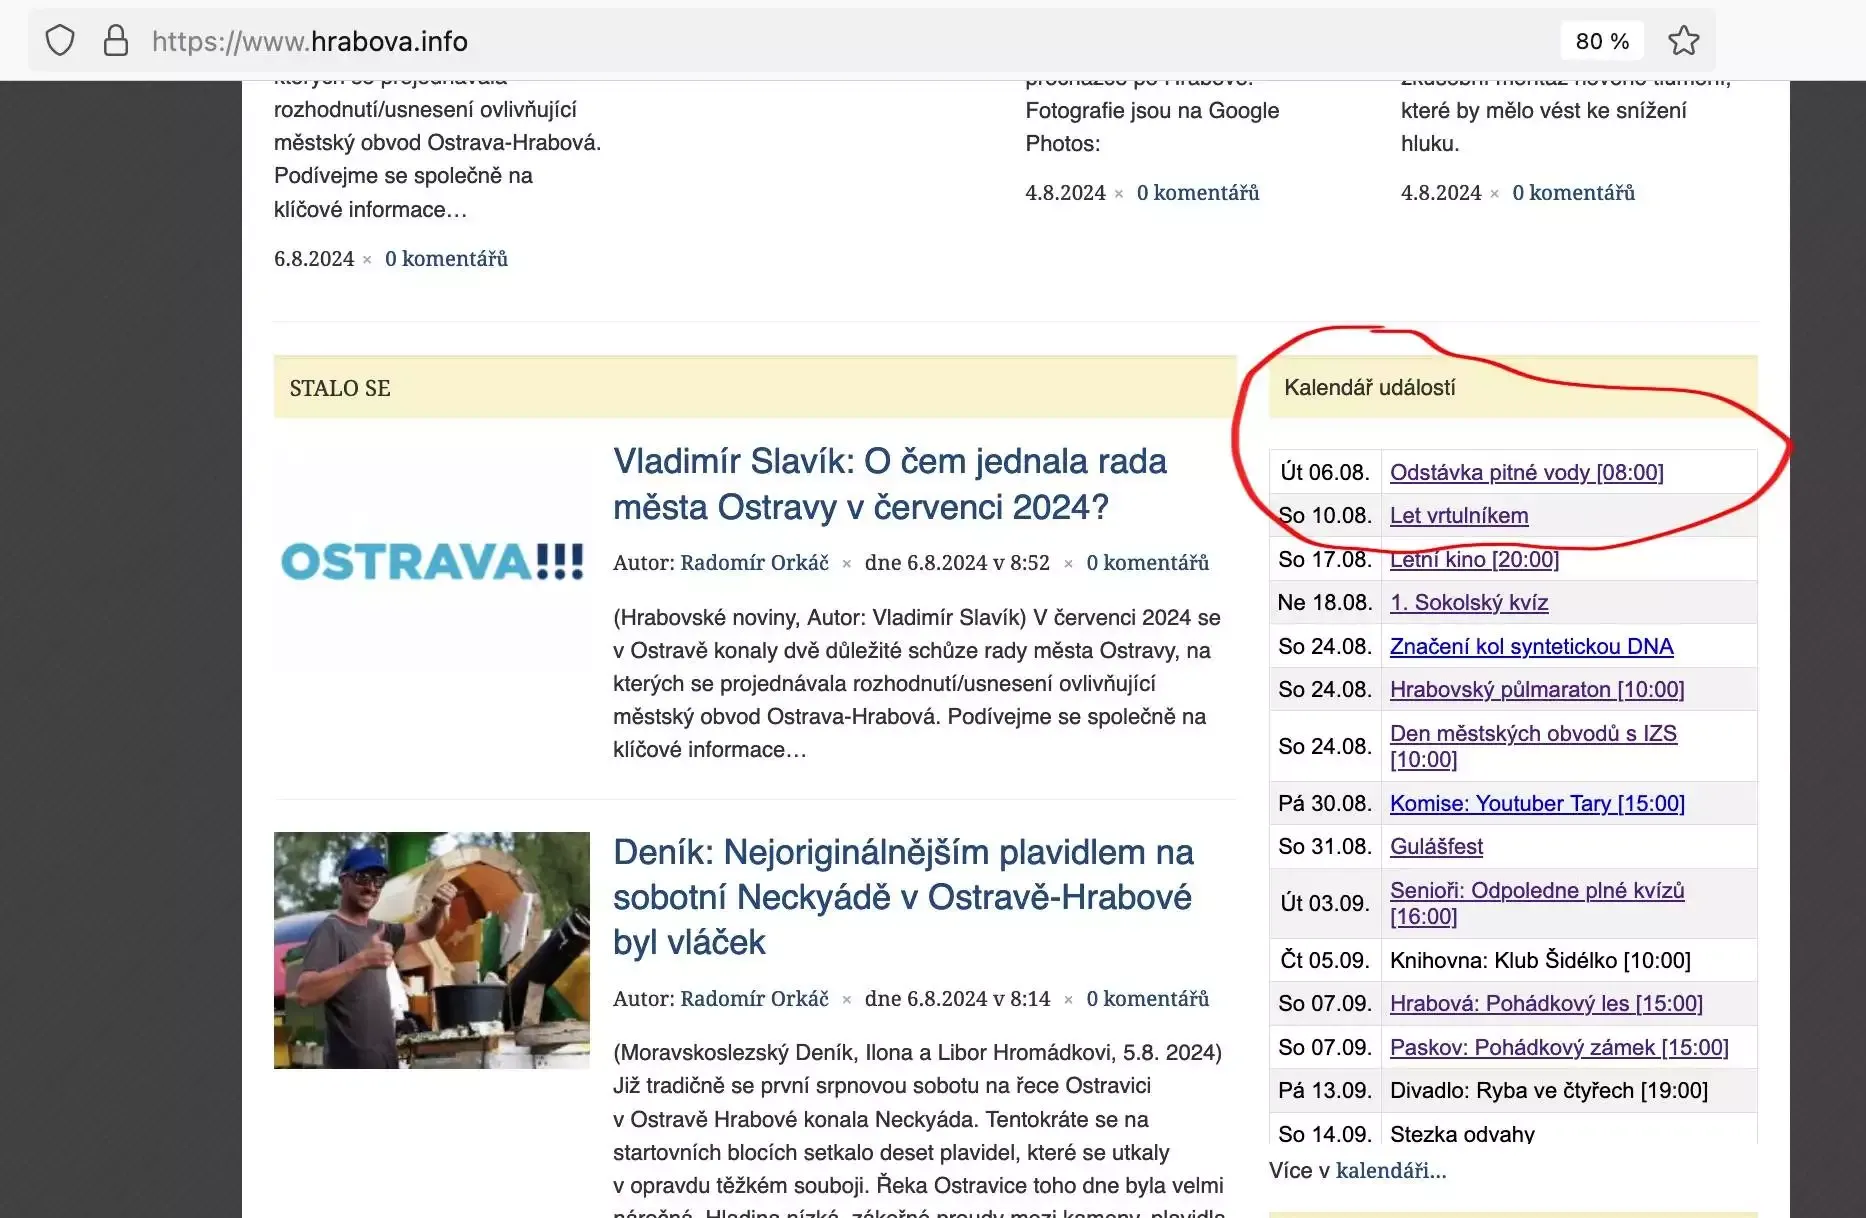1866x1218 pixels.
Task: Open Značení kol syntetickou DNA event
Action: [x=1531, y=647]
